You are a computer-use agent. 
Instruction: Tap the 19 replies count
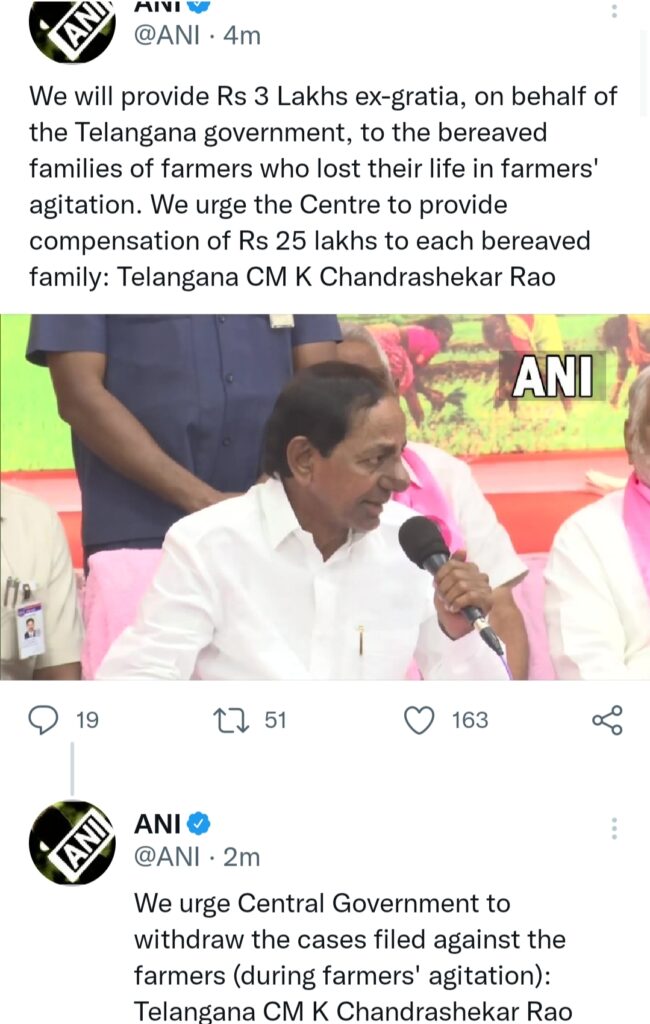87,720
